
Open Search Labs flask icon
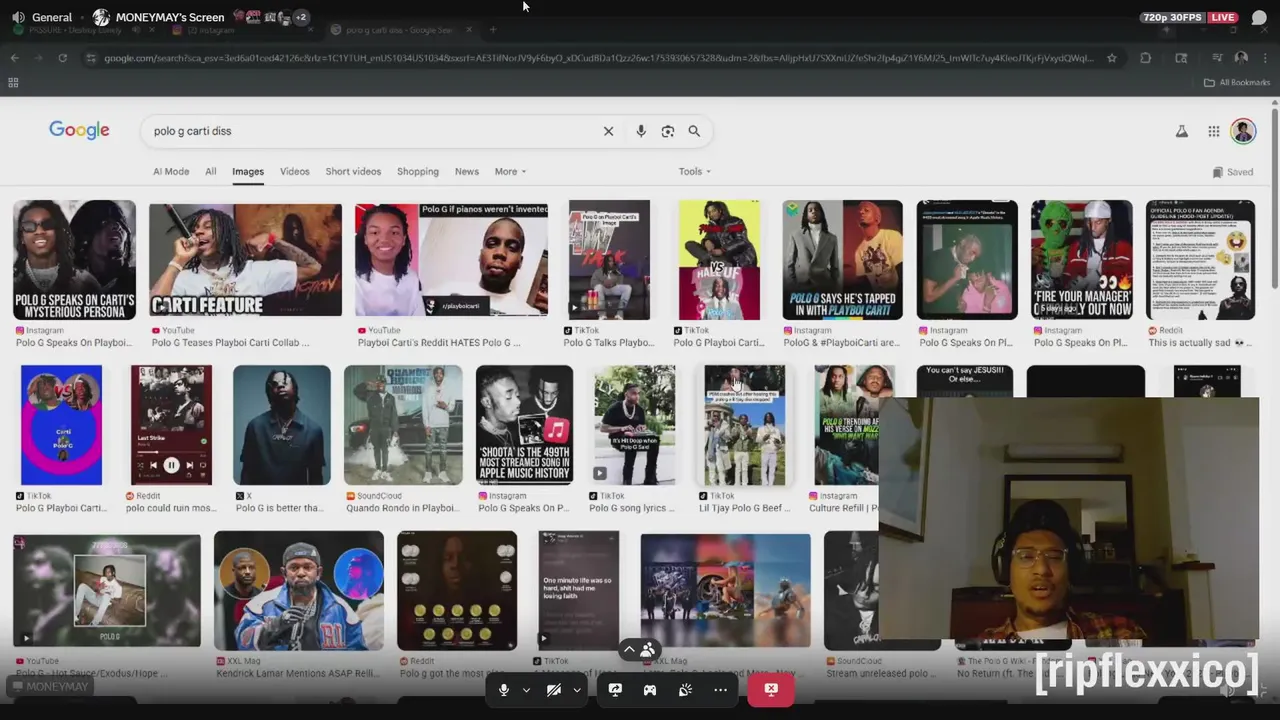(x=1182, y=131)
